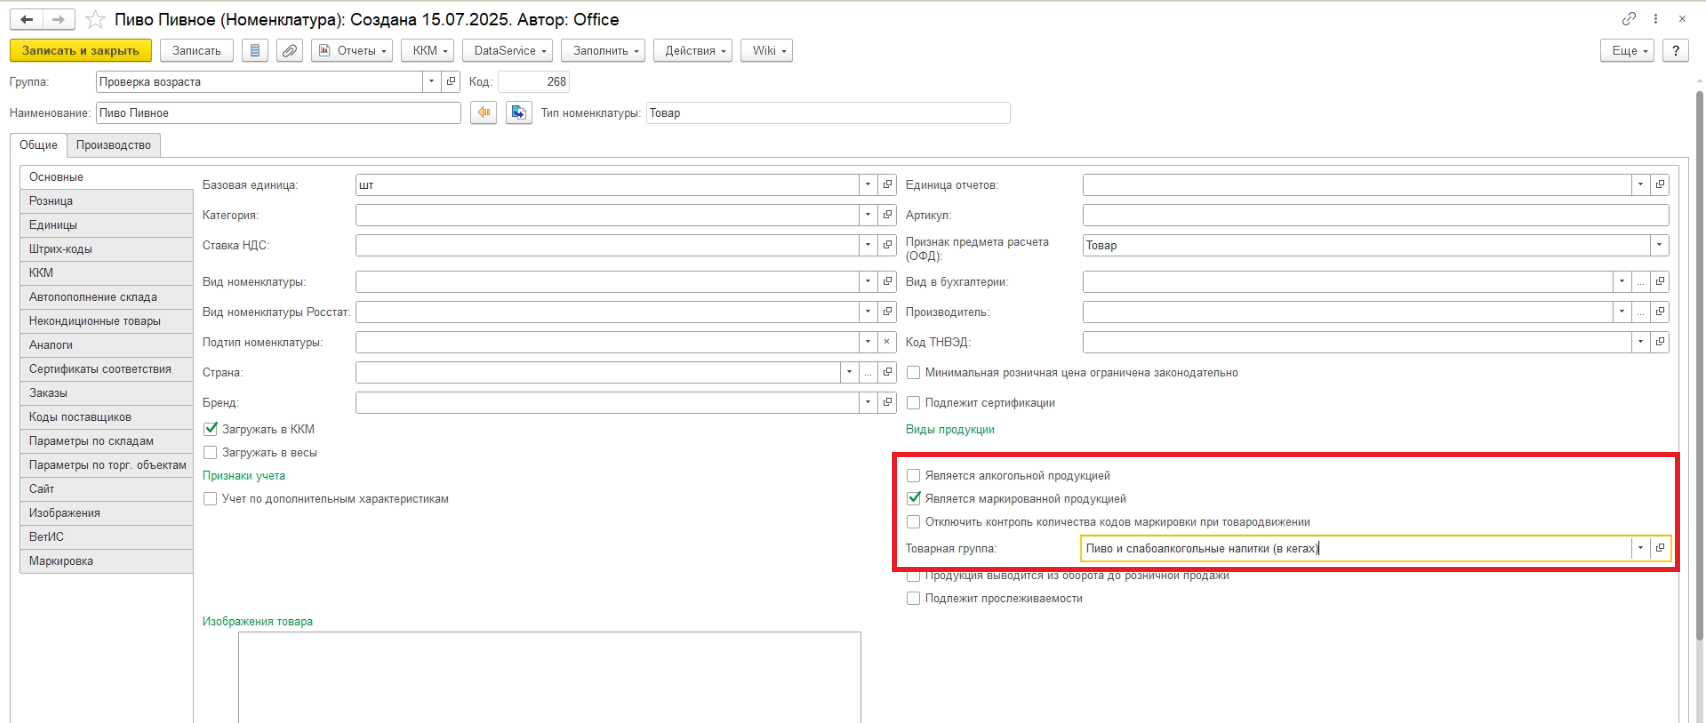Enable Является алкогольной продукцией checkbox
The width and height of the screenshot is (1706, 723).
point(913,476)
